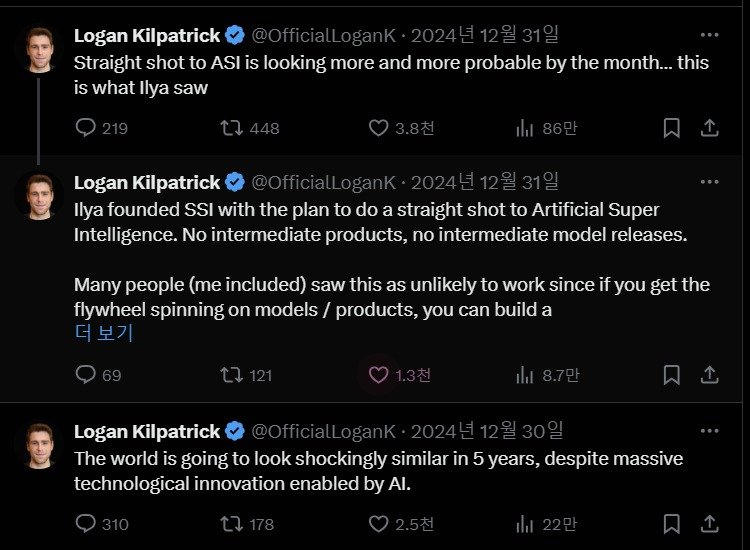
Task: Like the SSI tweet with 1.3천 likes
Action: click(379, 375)
